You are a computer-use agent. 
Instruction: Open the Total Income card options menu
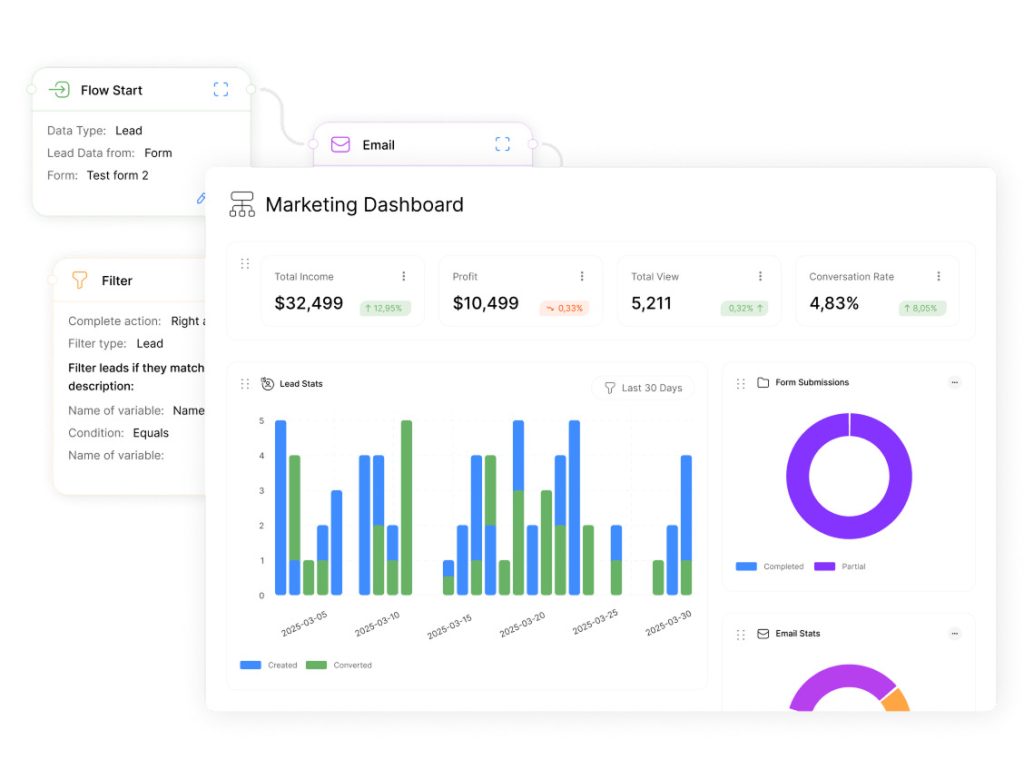[404, 277]
